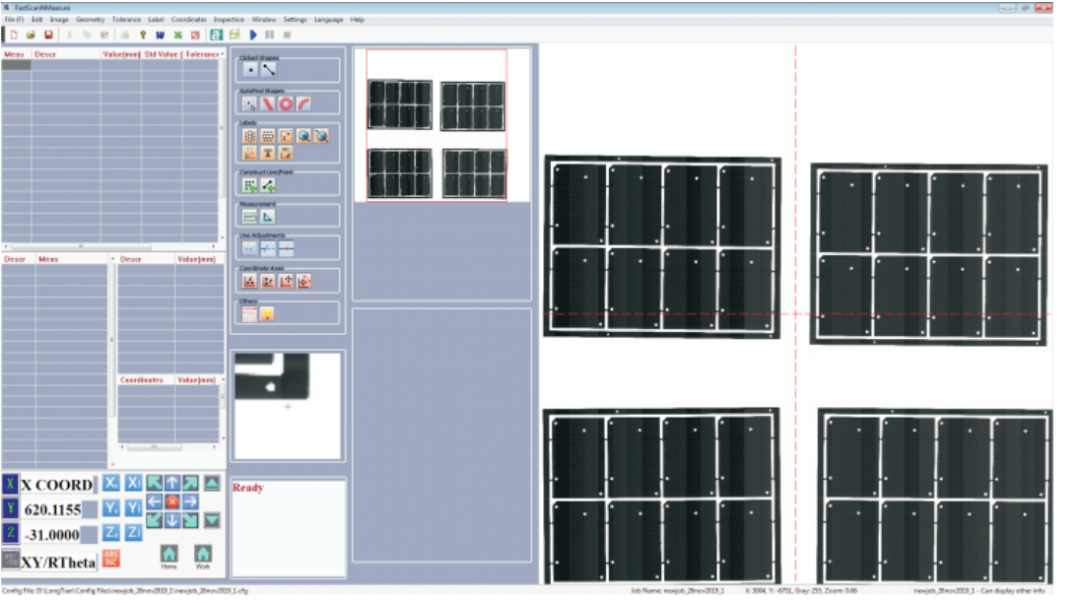The width and height of the screenshot is (1080, 603).
Task: Select the angle measurement triangle tool
Action: 268,217
